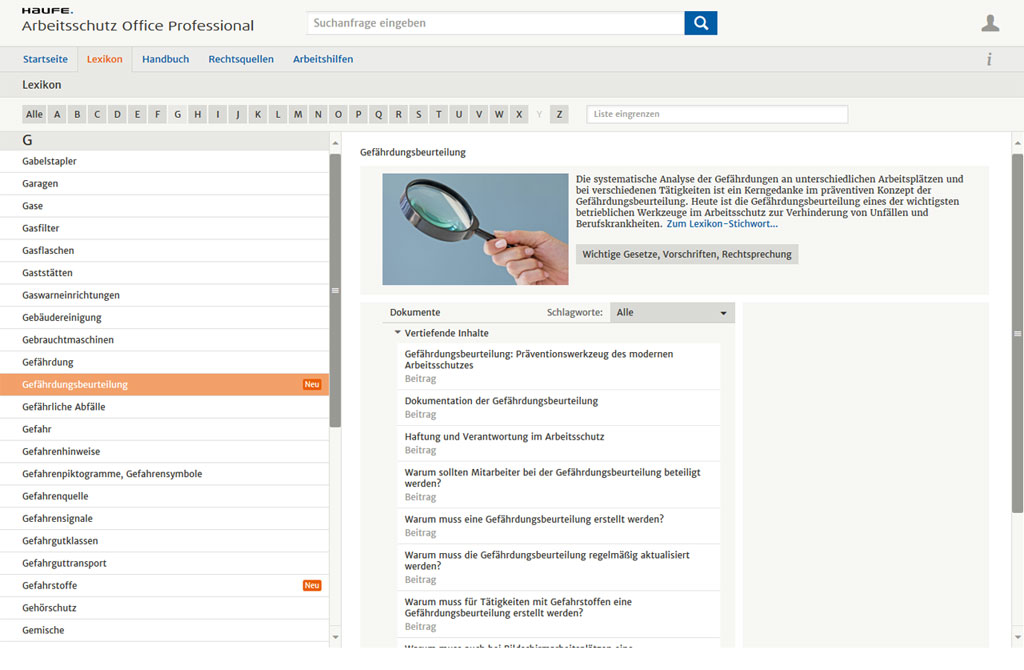Open 'Warum muss eine Gefährdungsbeurteilung erstellt werden?'

[x=558, y=526]
